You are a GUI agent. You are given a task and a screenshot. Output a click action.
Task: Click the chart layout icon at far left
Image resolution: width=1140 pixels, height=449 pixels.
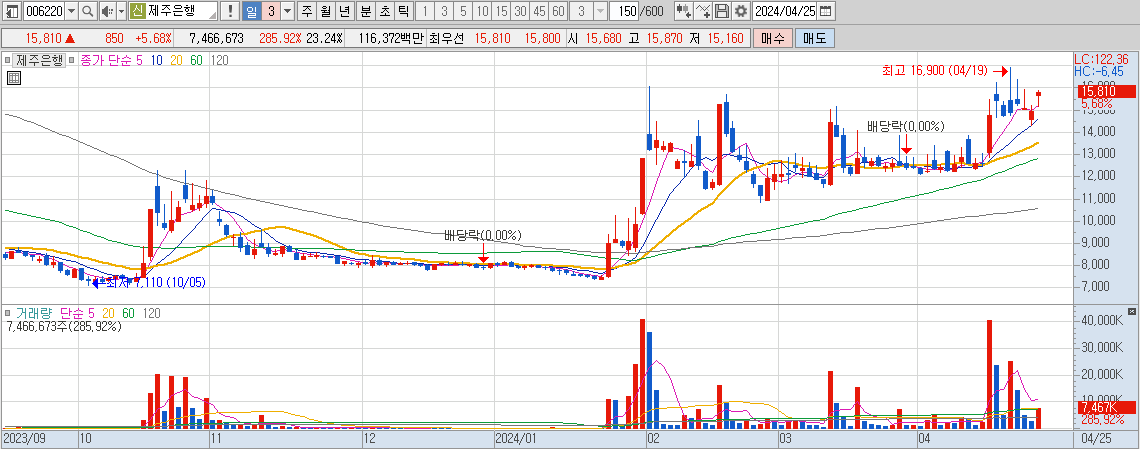pos(12,11)
